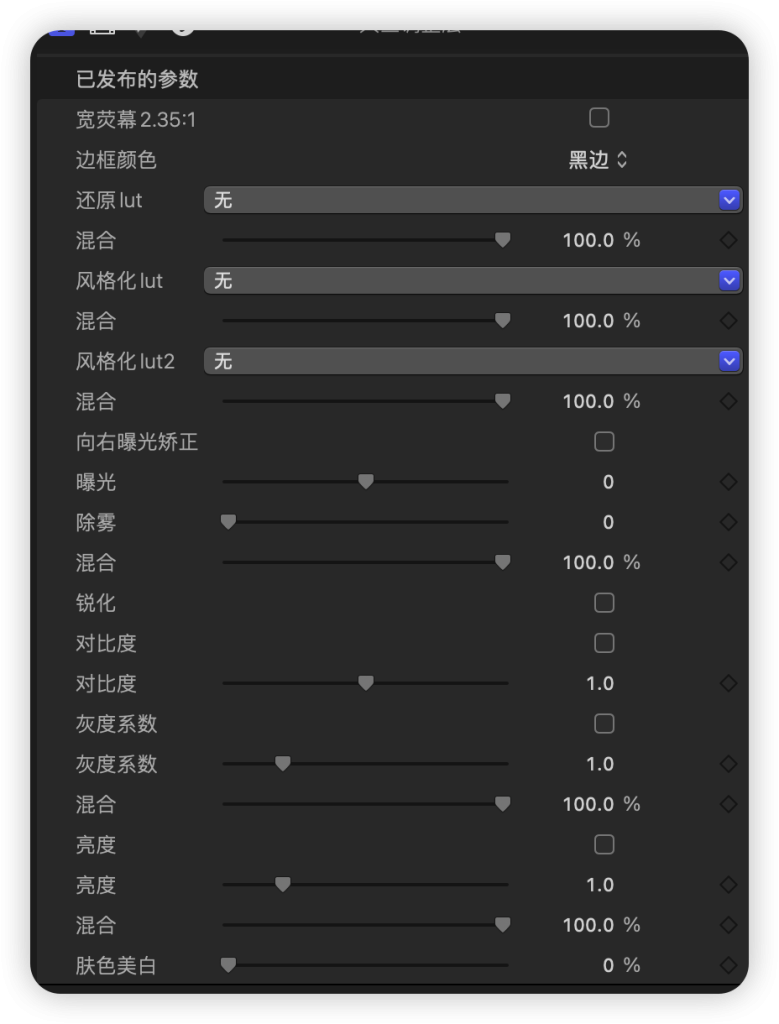The width and height of the screenshot is (779, 1024).
Task: Add keyframe for 混合 under 风格化 lut2
Action: tap(728, 401)
